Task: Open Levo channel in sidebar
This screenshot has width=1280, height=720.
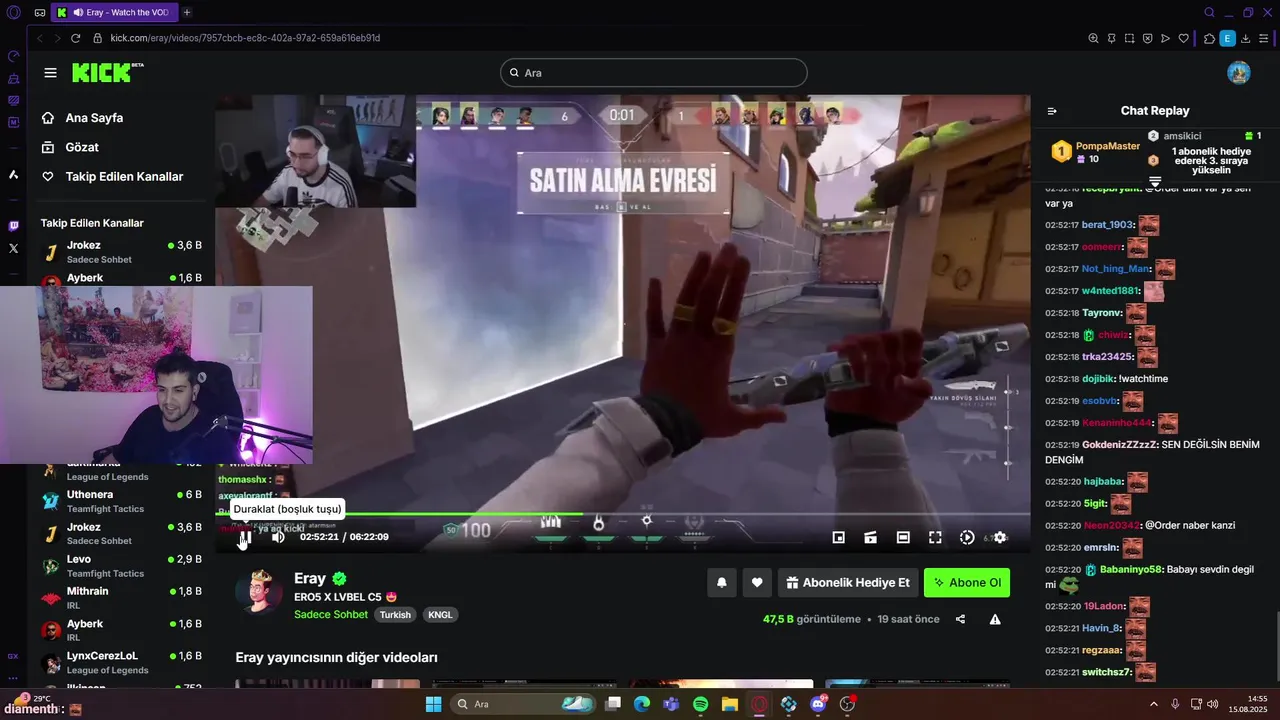Action: pyautogui.click(x=120, y=566)
